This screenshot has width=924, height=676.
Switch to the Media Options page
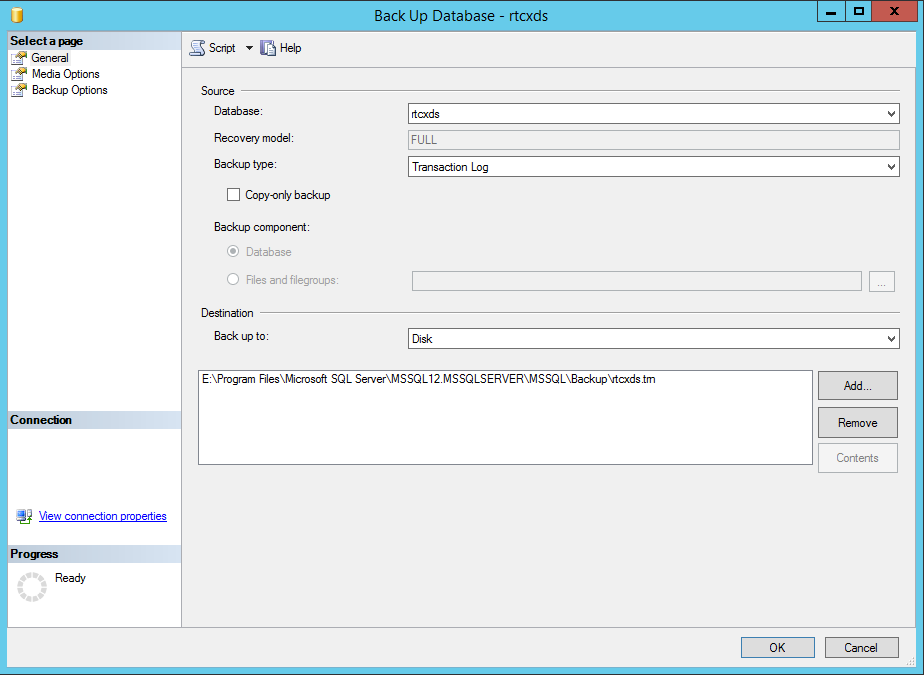pyautogui.click(x=66, y=74)
